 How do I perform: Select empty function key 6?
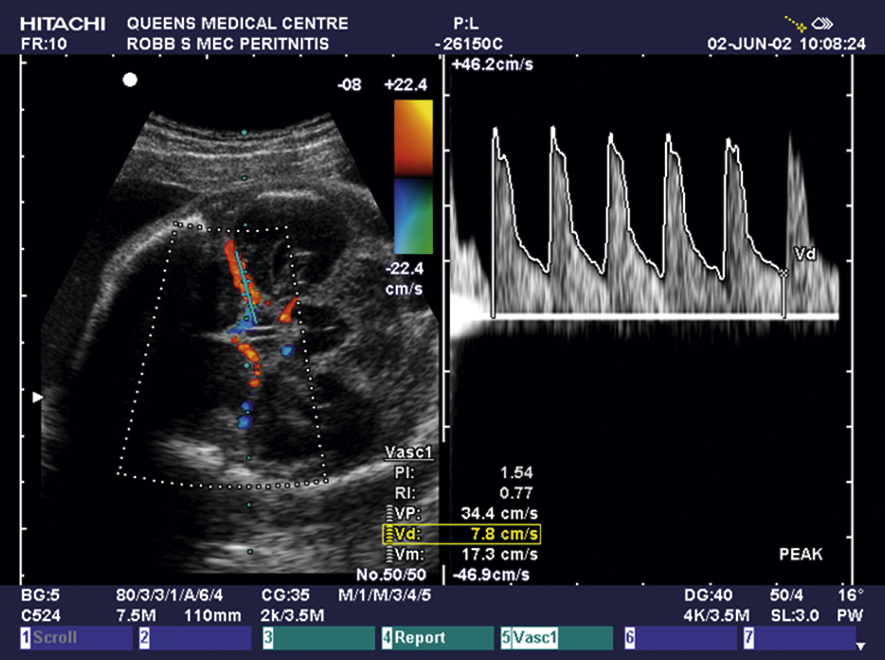[x=680, y=638]
